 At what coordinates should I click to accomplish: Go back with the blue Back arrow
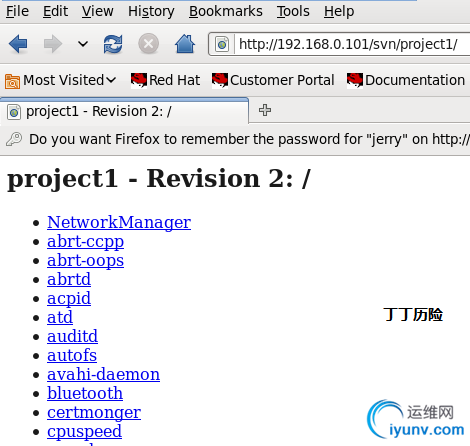(x=18, y=44)
